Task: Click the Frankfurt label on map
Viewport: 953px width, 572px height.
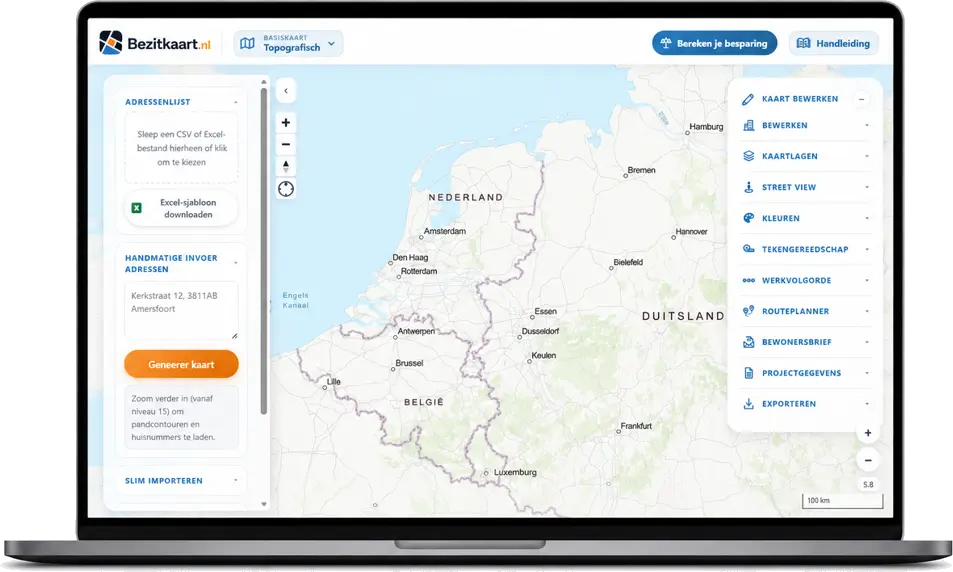Action: click(636, 426)
